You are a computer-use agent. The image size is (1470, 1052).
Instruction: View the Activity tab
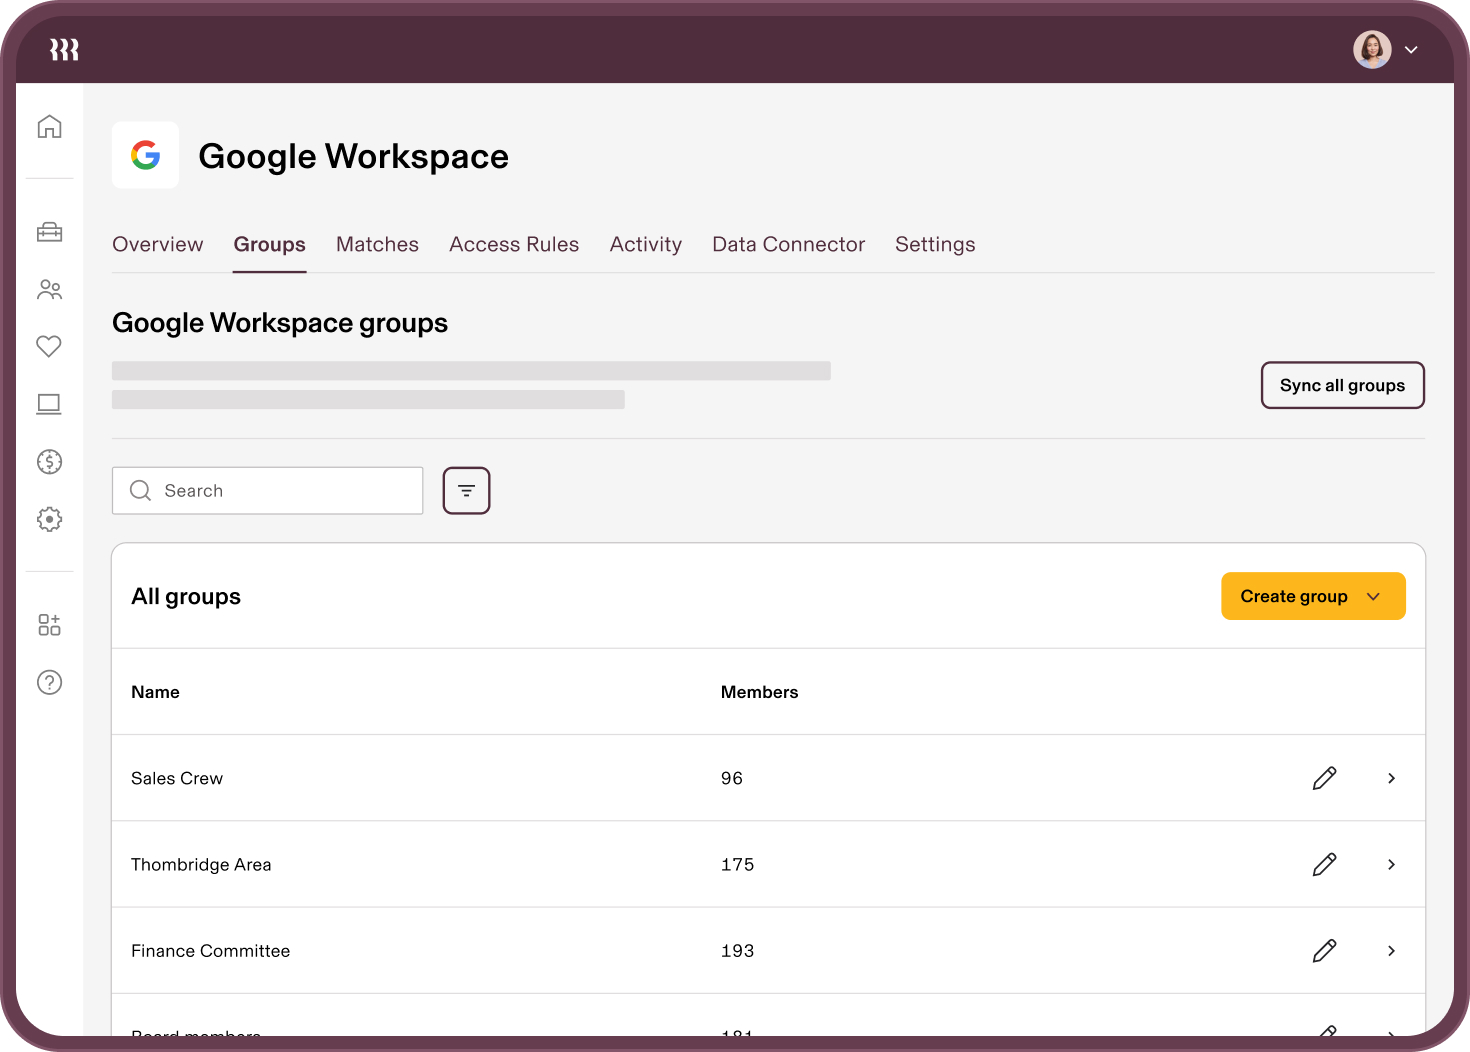tap(646, 245)
